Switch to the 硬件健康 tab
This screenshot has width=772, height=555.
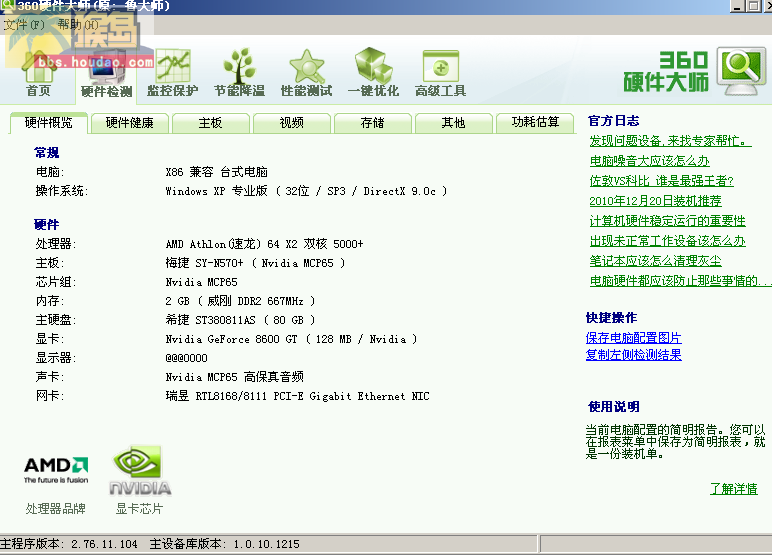[x=129, y=123]
